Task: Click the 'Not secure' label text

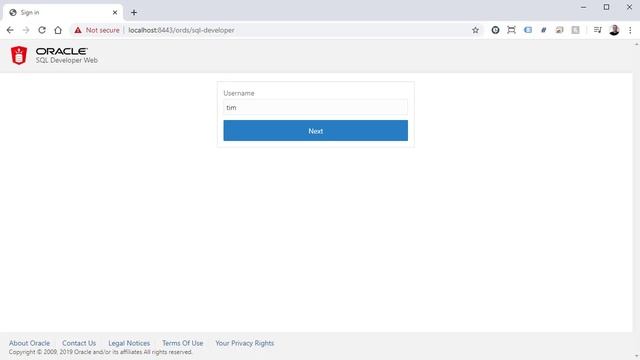Action: [x=102, y=30]
